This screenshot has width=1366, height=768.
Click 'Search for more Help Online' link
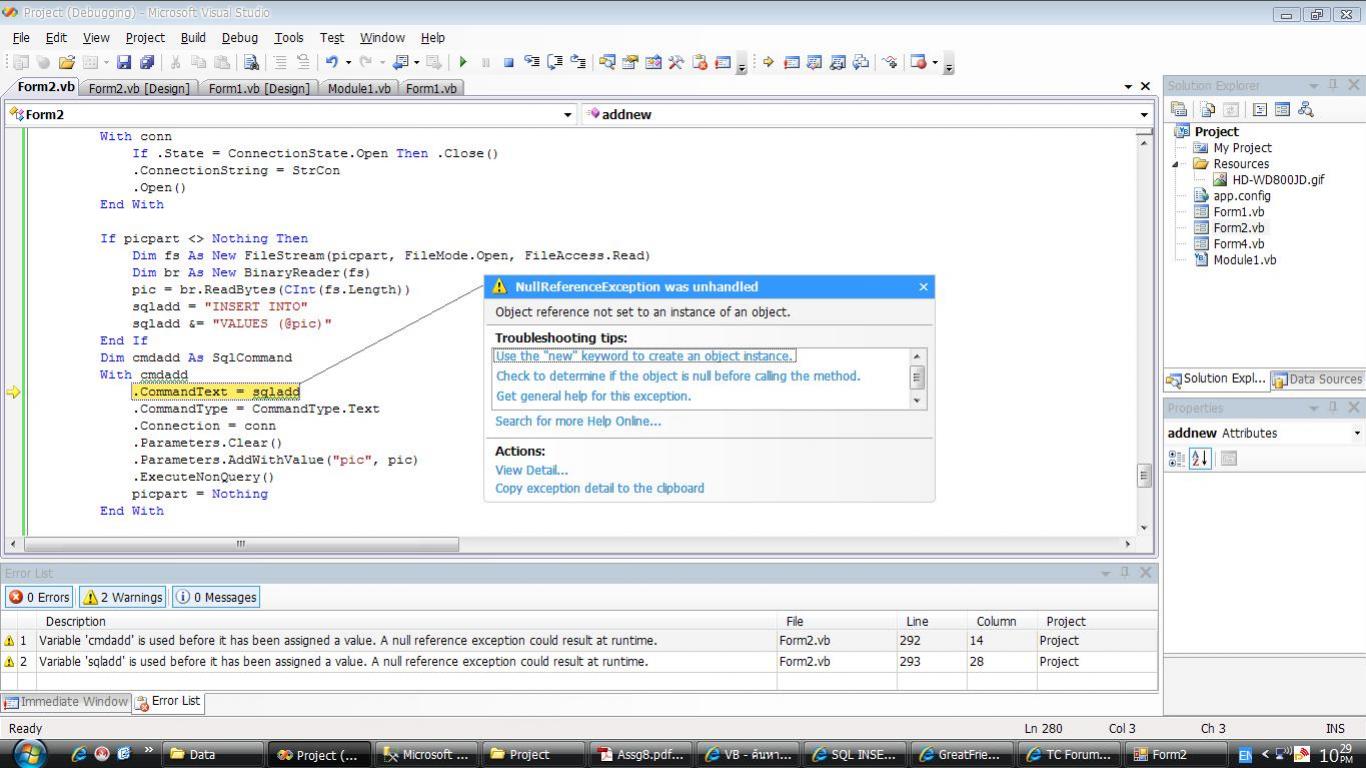578,421
